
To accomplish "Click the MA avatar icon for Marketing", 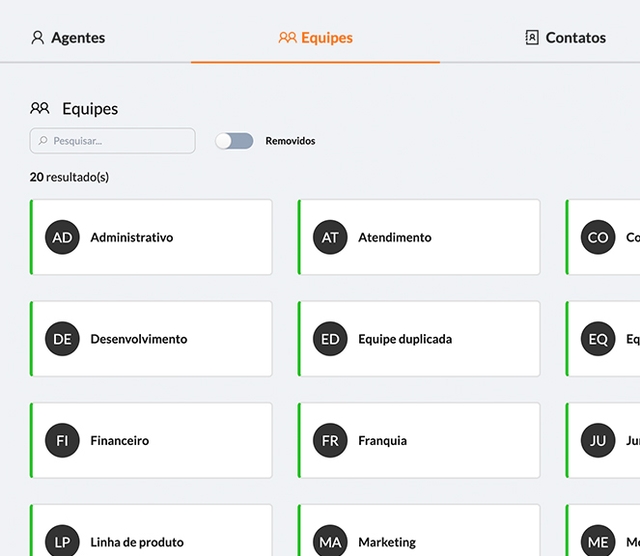I will click(x=330, y=542).
